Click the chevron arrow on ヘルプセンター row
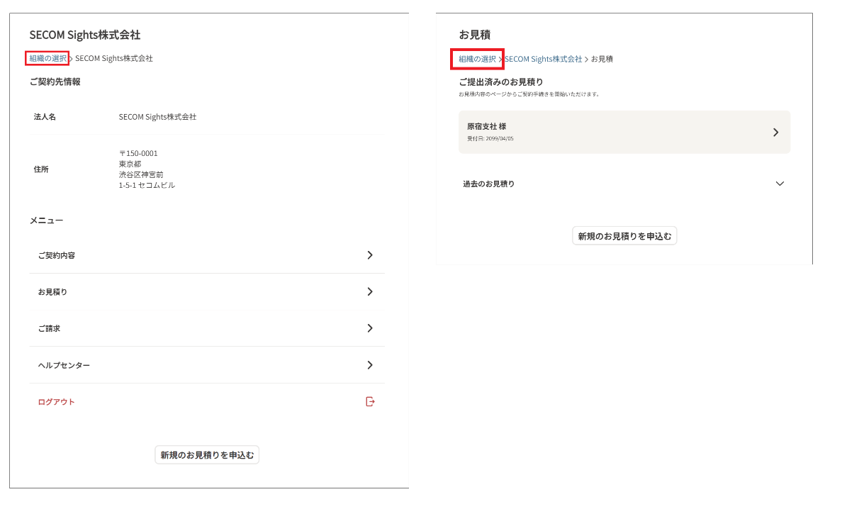 point(370,365)
